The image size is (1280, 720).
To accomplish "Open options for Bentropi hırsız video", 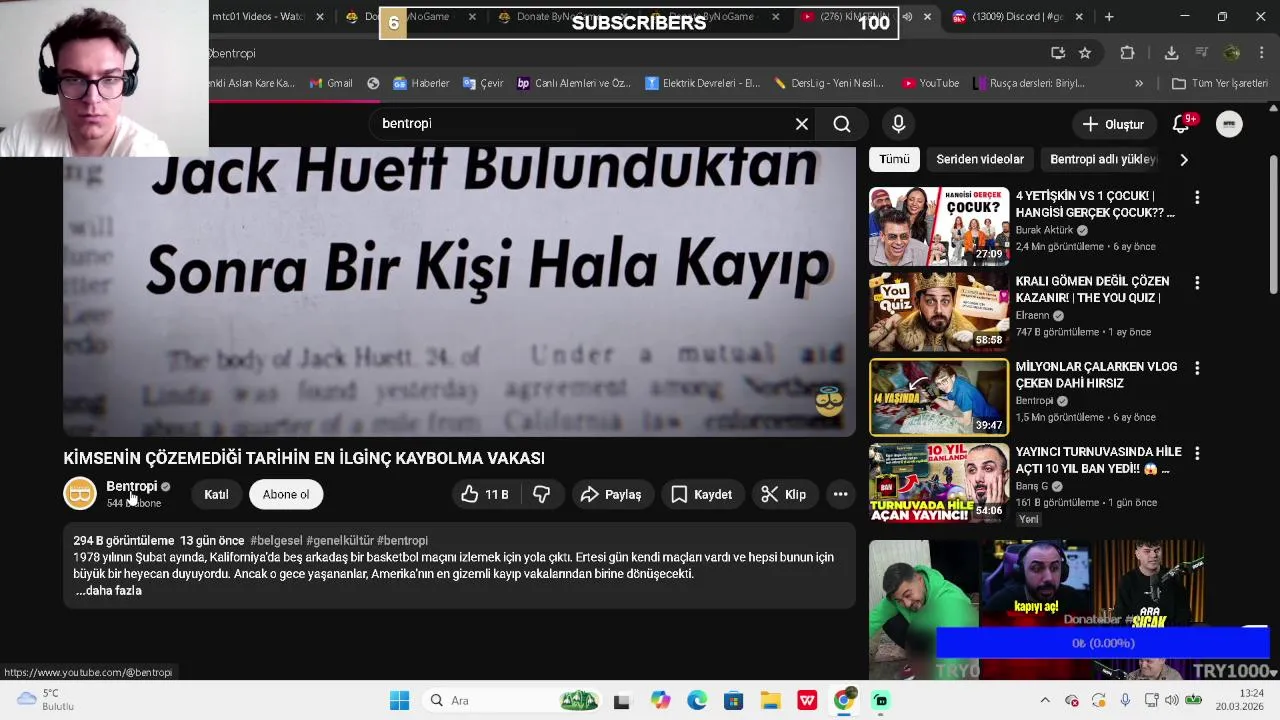I will pyautogui.click(x=1197, y=368).
